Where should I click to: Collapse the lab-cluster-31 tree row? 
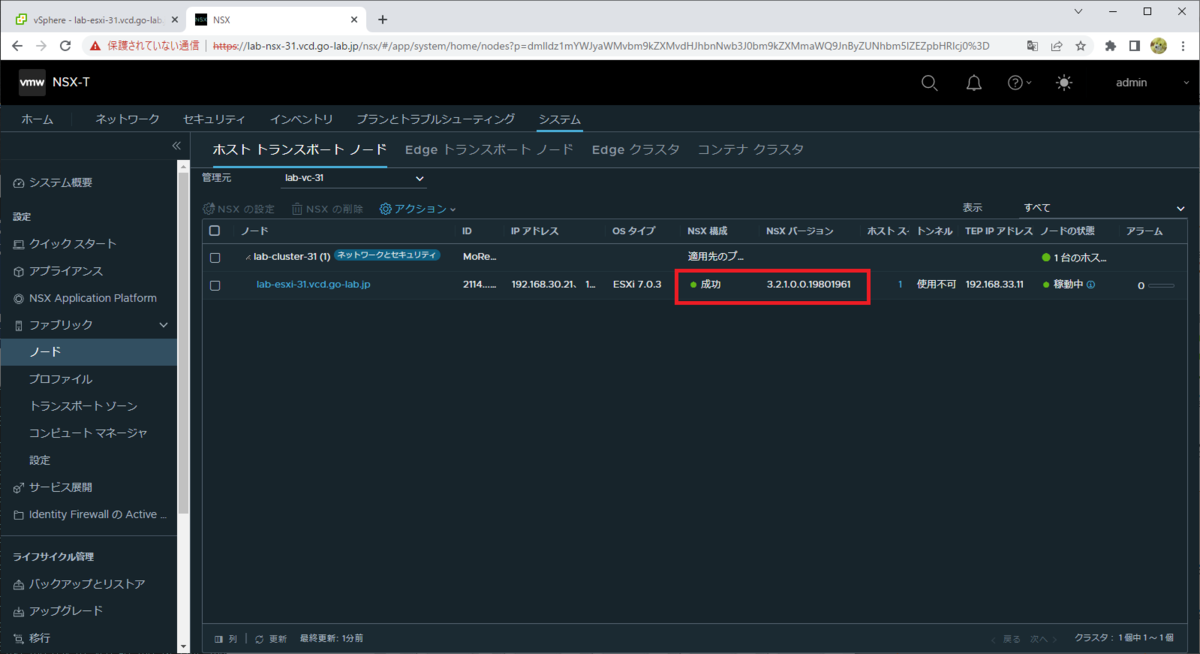[248, 258]
